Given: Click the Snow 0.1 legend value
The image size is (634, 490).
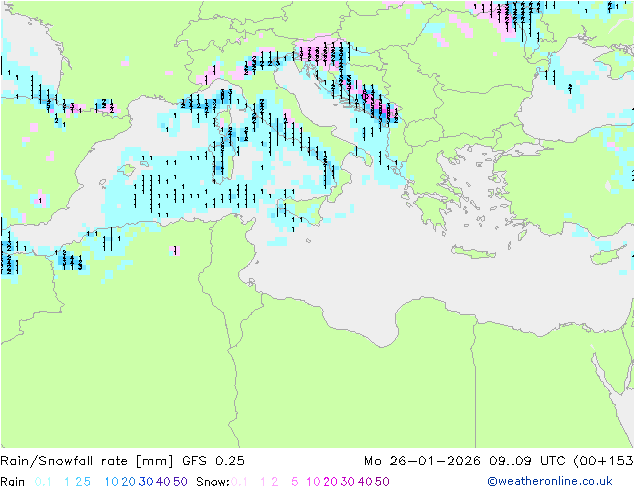Looking at the screenshot, I should tap(239, 482).
